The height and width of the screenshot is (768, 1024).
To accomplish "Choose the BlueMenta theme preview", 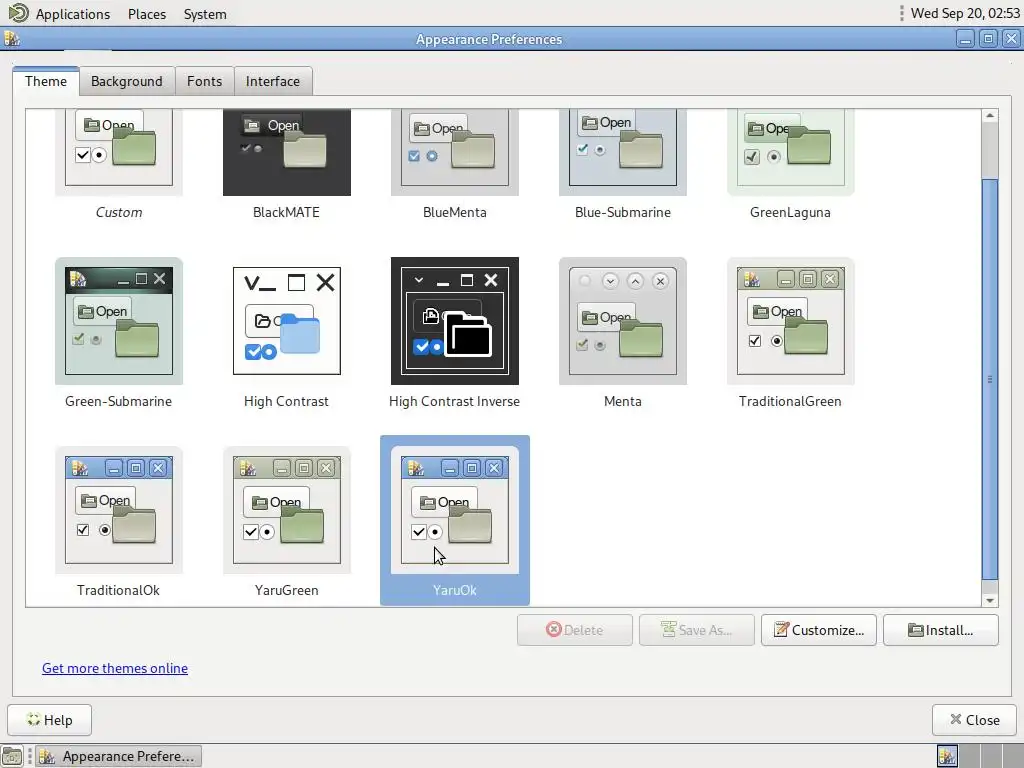I will click(x=455, y=152).
